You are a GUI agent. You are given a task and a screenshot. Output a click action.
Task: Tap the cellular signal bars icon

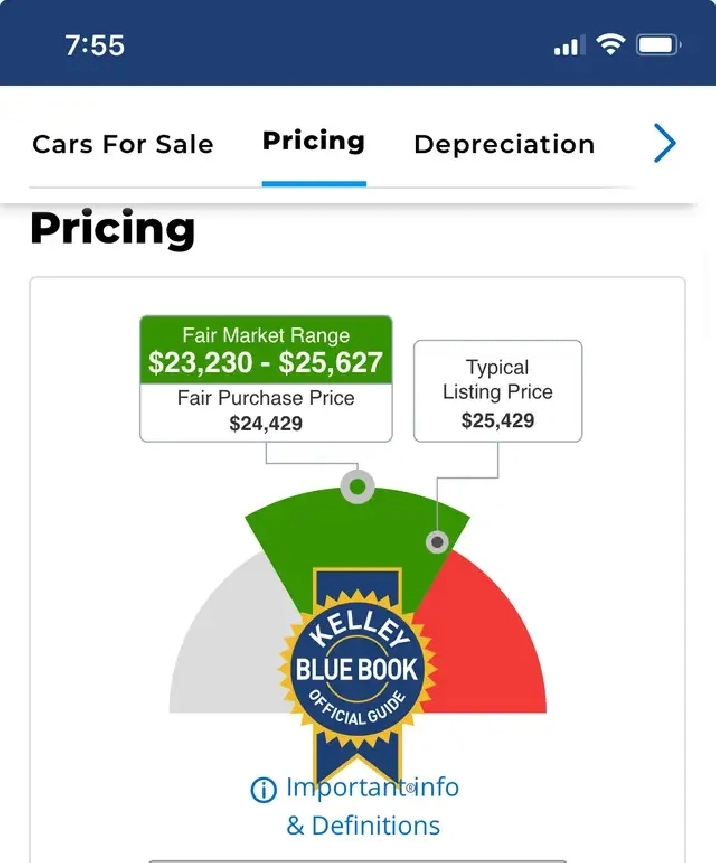pyautogui.click(x=567, y=46)
